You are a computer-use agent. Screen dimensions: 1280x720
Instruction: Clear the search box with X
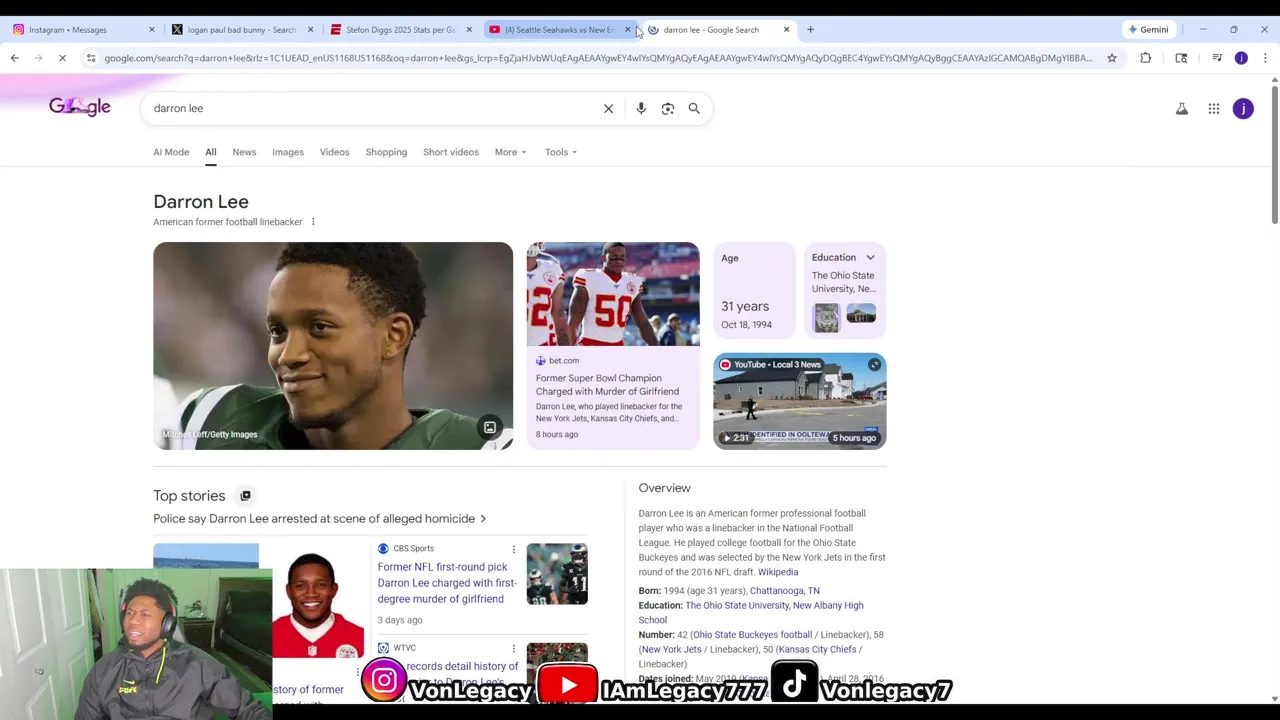(608, 108)
